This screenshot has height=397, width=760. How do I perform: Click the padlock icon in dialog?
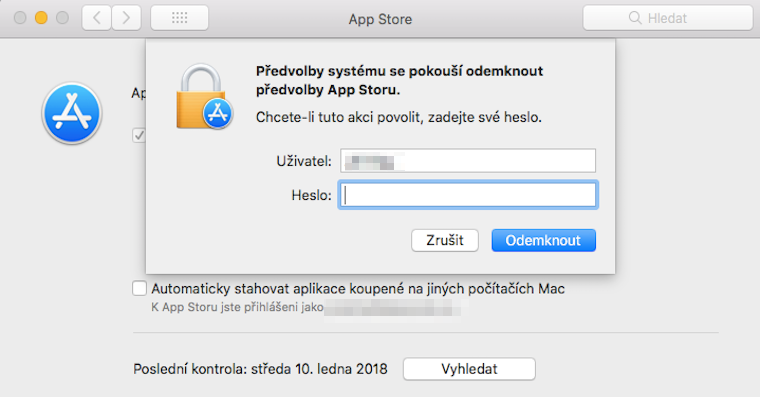(x=201, y=96)
